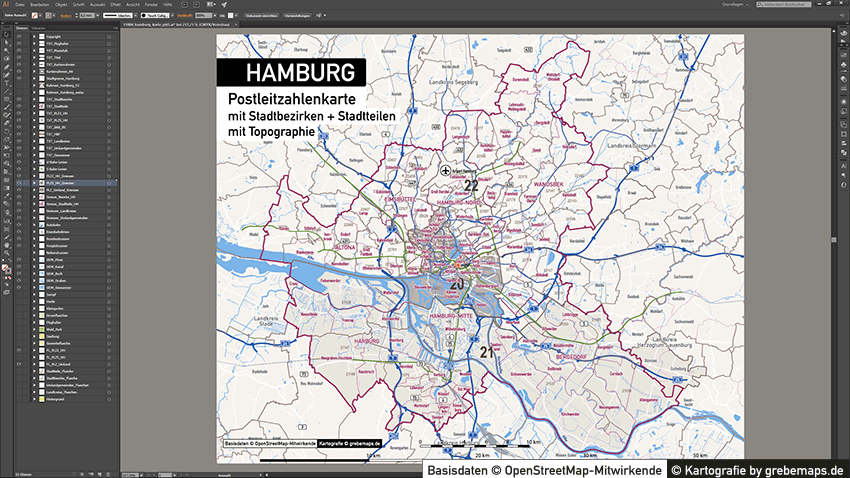850x478 pixels.
Task: Click the fill color swatch in control bar
Action: pyautogui.click(x=36, y=17)
